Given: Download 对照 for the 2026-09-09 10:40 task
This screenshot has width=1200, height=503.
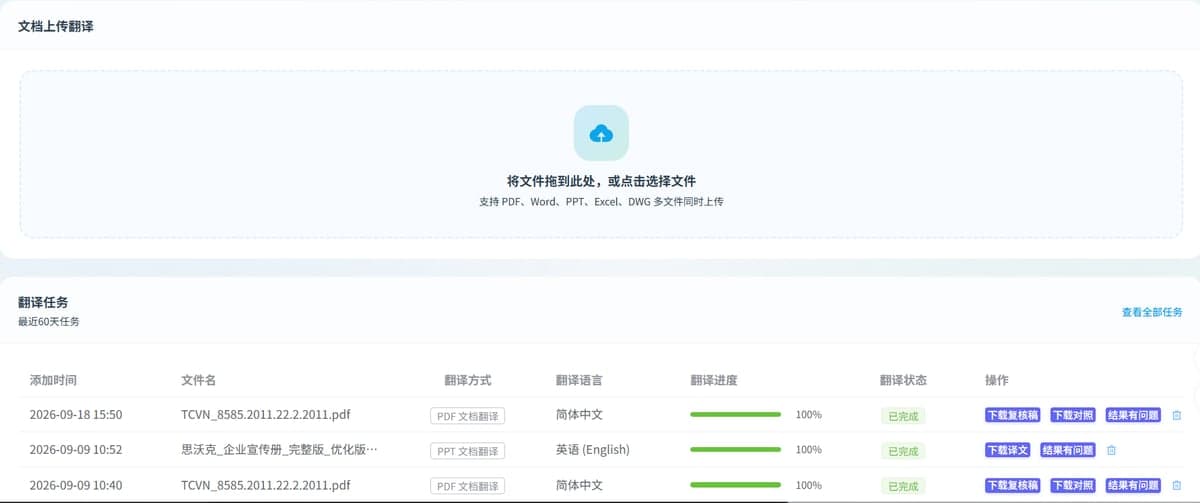Looking at the screenshot, I should click(1073, 485).
